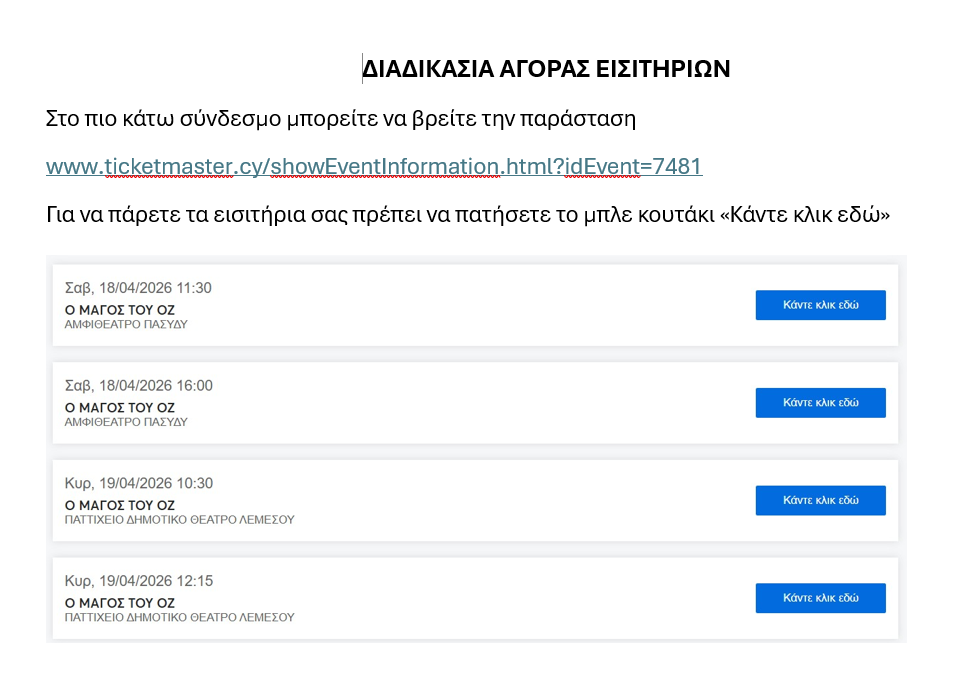Select the date text "Κυρ, 19/04/2026 12:15"
Screen dimensions: 954x682
(138, 581)
